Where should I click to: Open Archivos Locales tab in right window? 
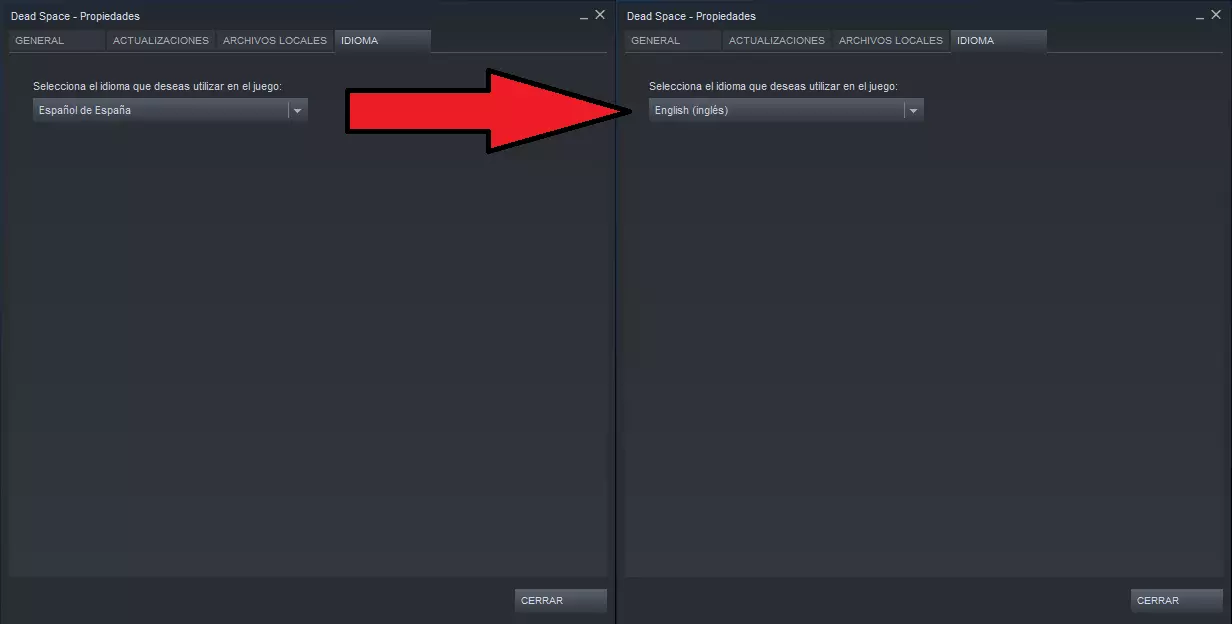891,41
